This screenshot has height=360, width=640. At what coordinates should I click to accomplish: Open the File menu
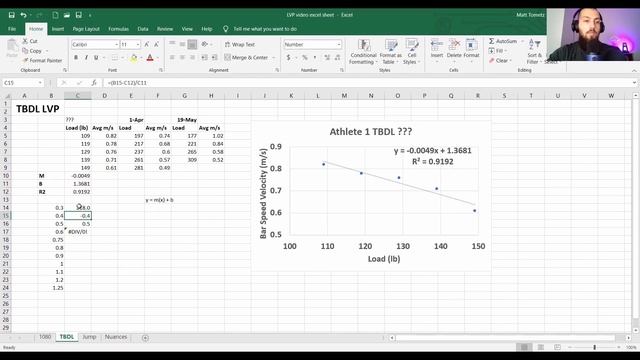click(x=12, y=29)
